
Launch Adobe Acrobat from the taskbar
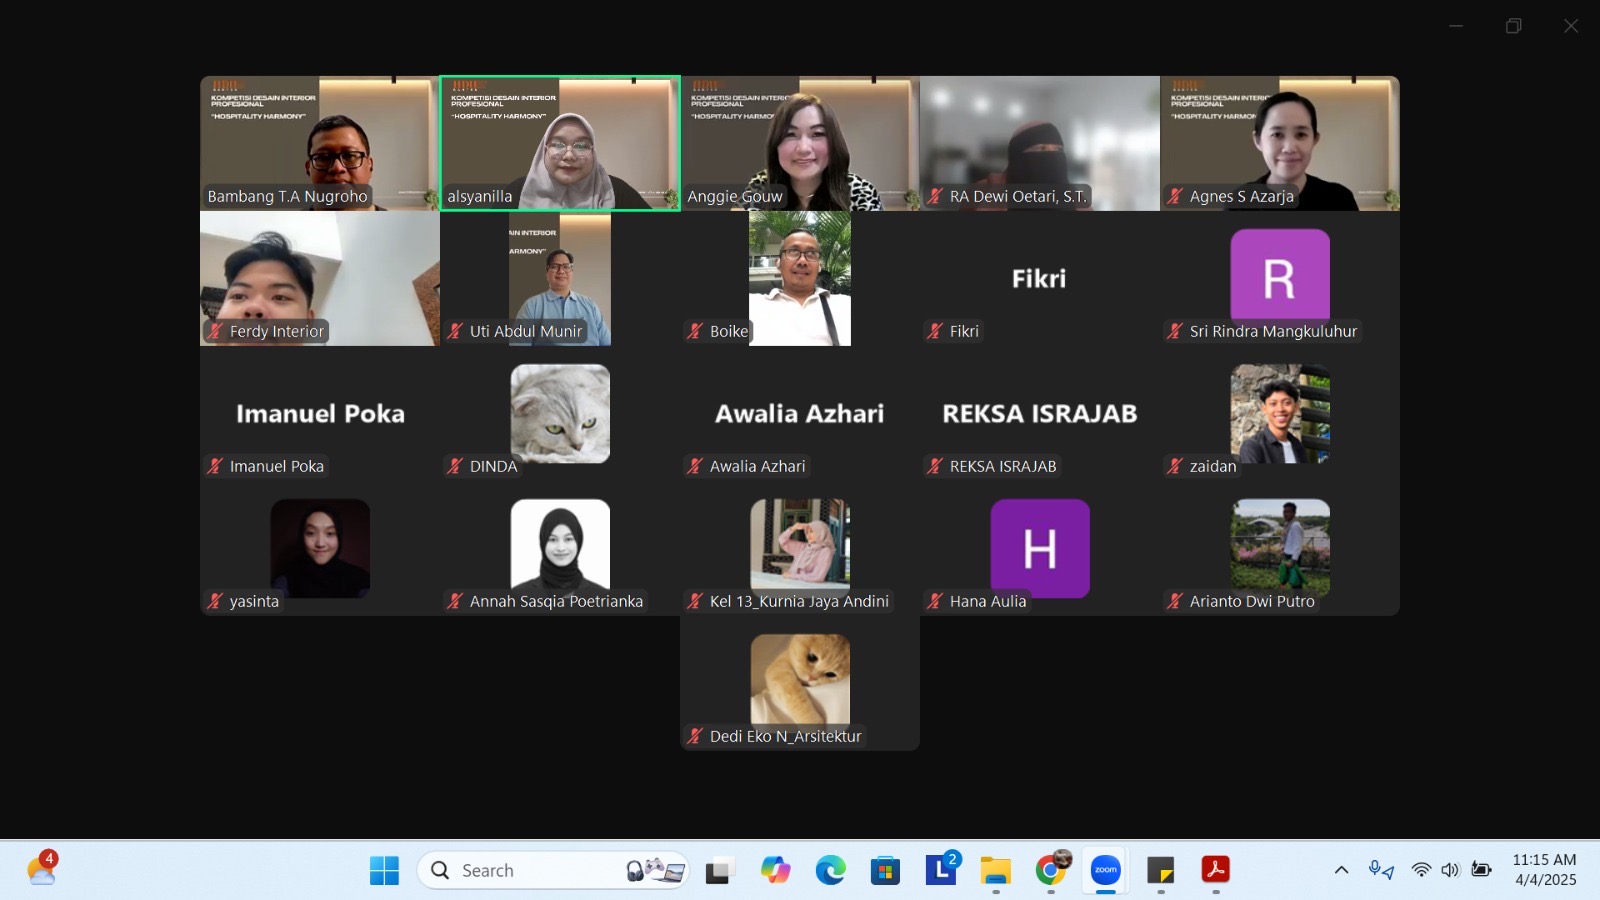pyautogui.click(x=1215, y=870)
